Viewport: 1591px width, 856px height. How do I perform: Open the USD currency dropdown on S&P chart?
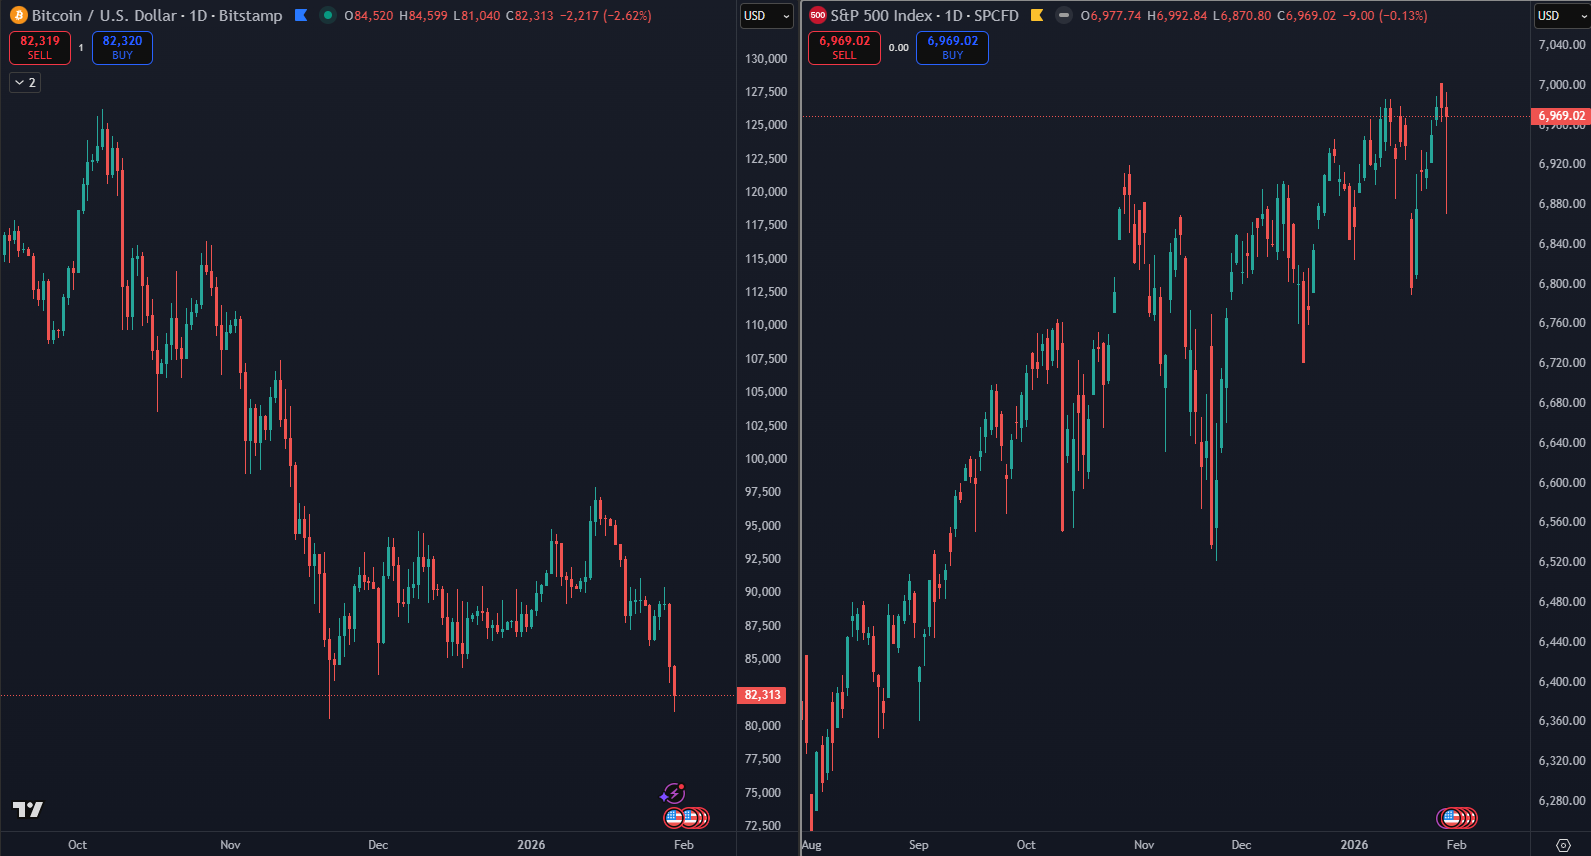1560,16
